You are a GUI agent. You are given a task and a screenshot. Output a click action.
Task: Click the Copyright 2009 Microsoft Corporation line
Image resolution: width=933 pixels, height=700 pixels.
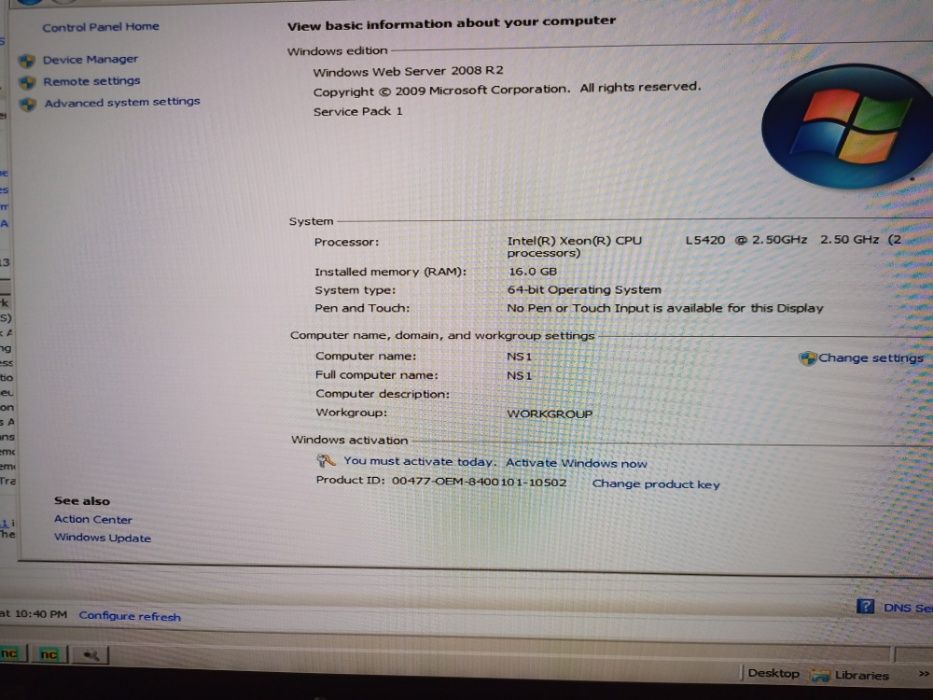coord(507,89)
